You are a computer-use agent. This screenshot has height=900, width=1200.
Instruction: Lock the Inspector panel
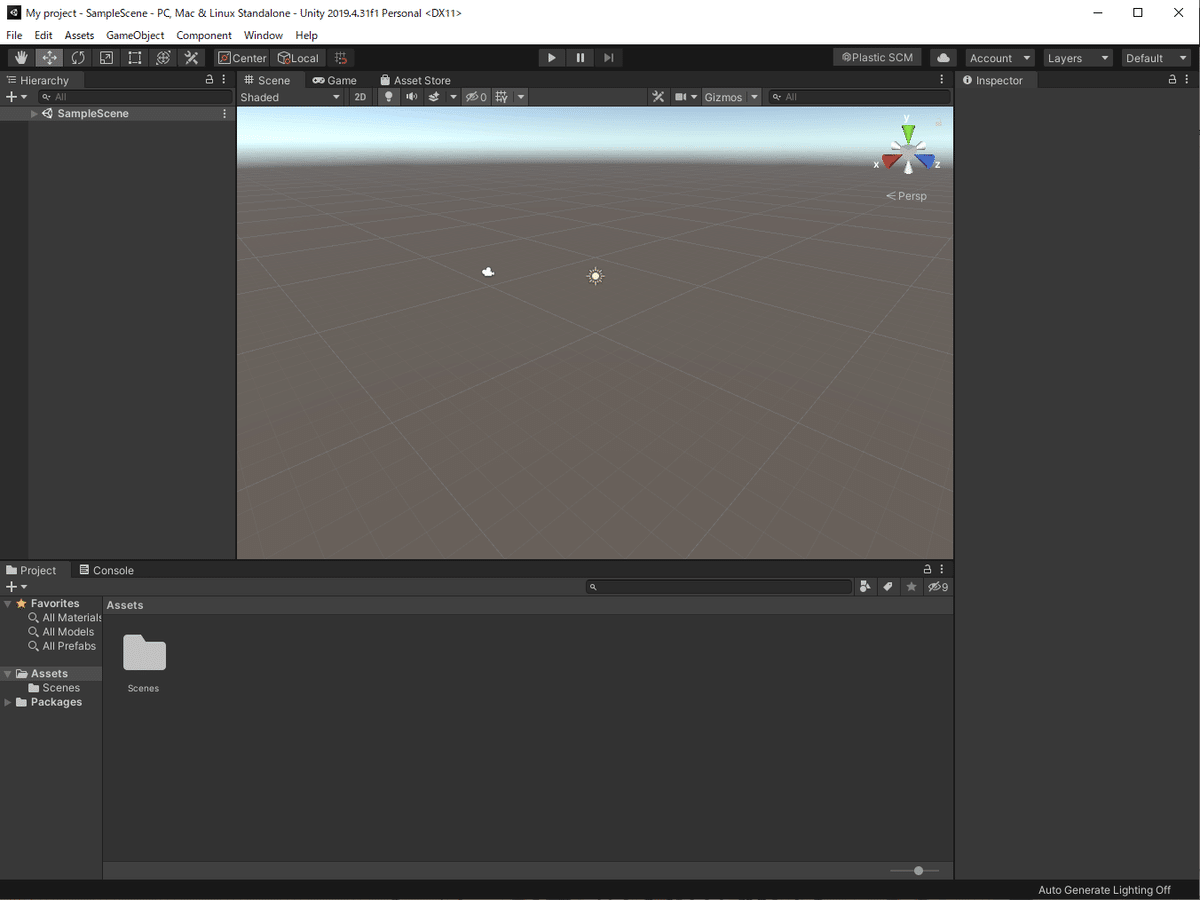1173,80
